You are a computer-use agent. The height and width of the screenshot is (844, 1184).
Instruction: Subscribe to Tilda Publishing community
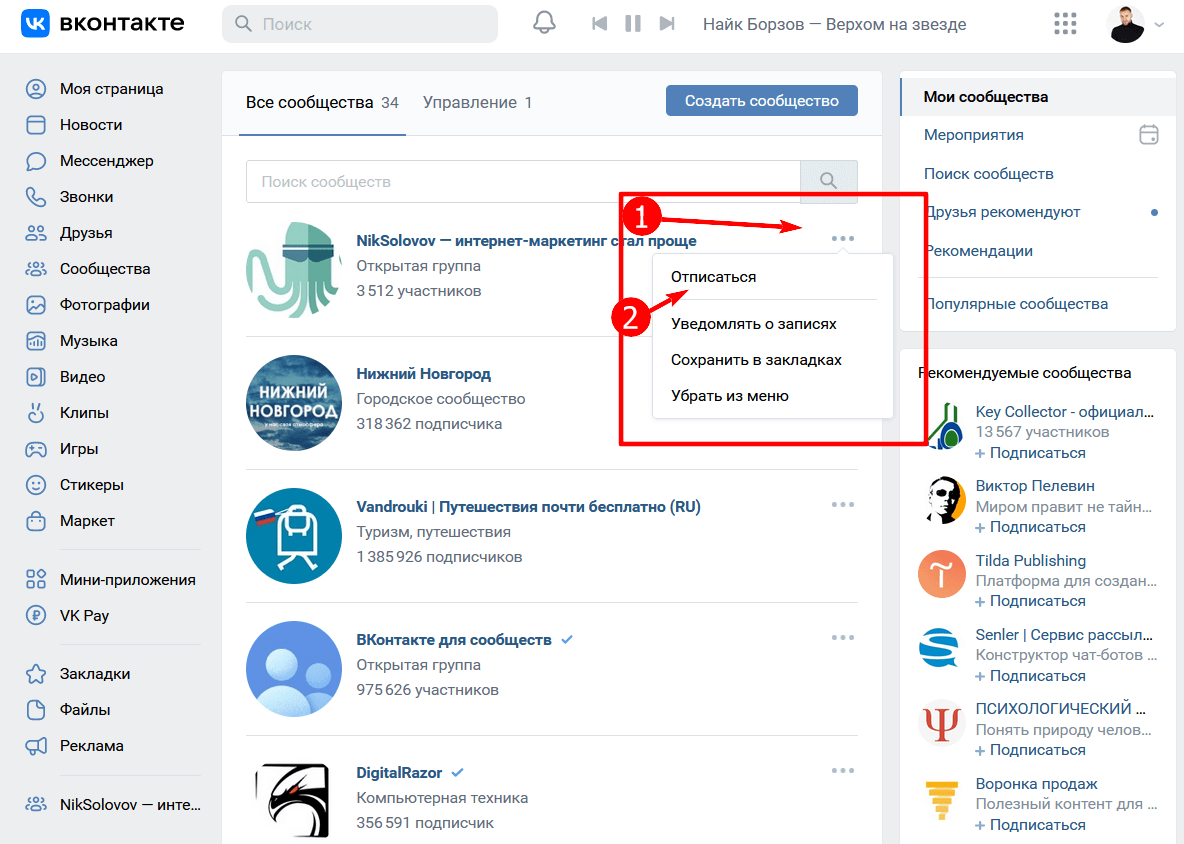pyautogui.click(x=1030, y=601)
